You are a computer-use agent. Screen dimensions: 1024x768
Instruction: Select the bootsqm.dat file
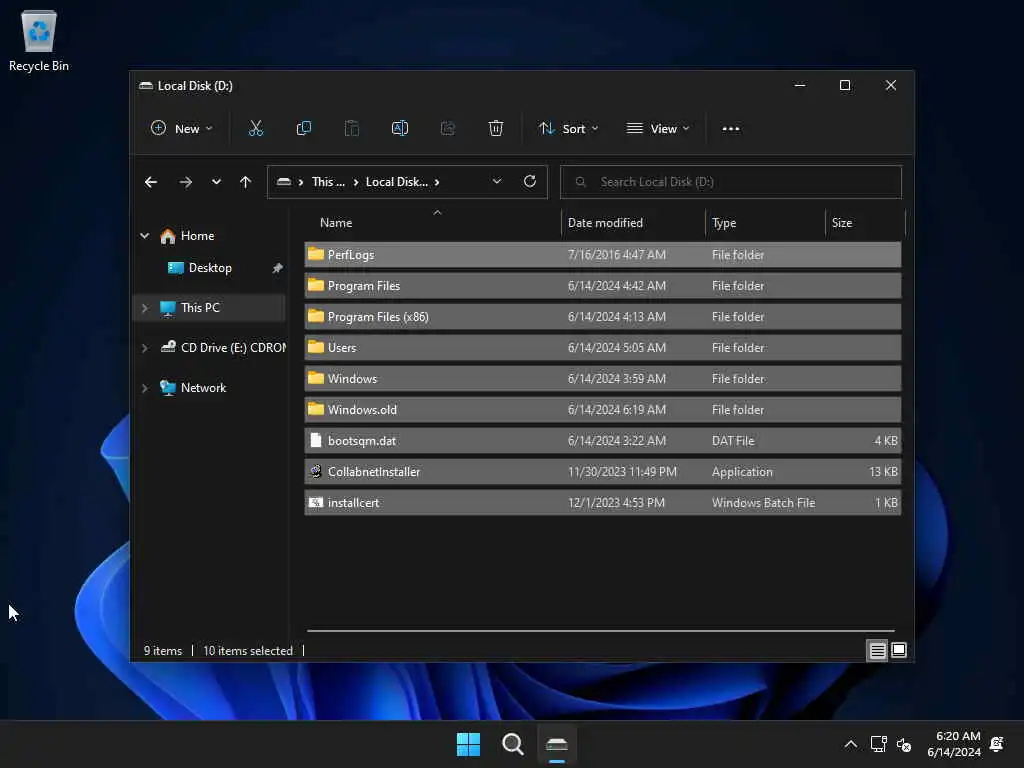(x=603, y=441)
